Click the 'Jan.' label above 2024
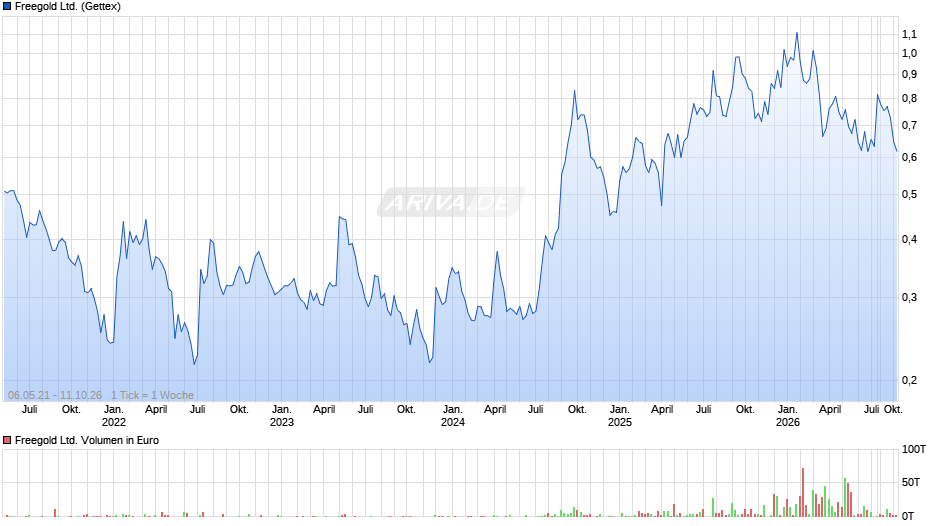940x526 pixels. point(453,409)
